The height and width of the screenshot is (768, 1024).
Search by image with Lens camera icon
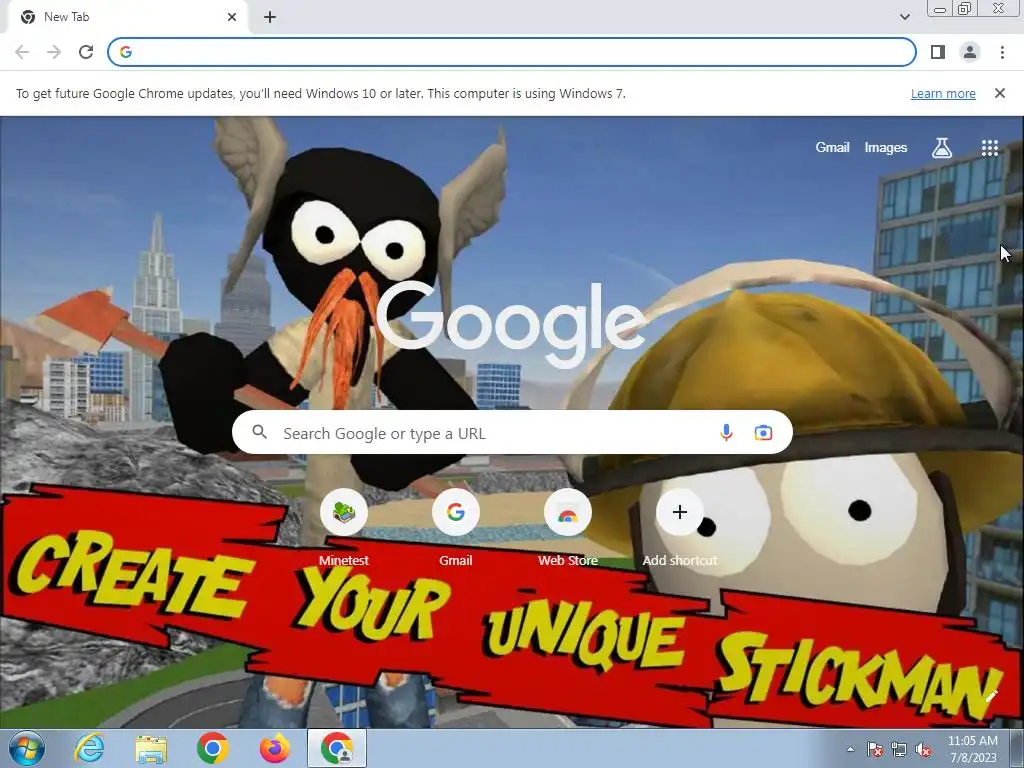(x=763, y=432)
